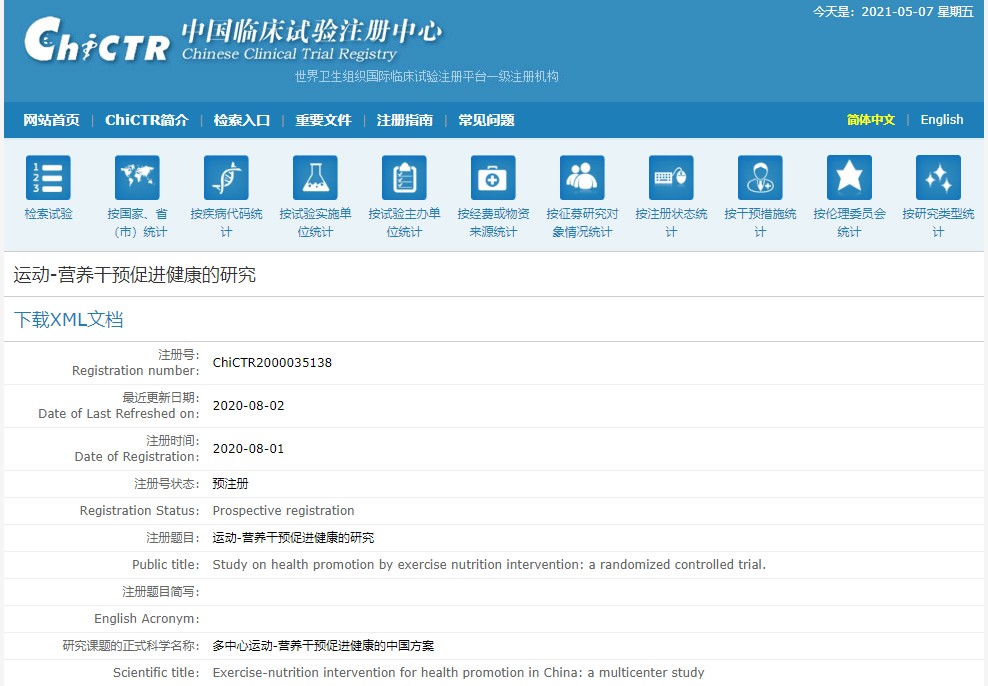The width and height of the screenshot is (988, 686).
Task: Open the 检索试验 search trials icon
Action: tap(48, 177)
